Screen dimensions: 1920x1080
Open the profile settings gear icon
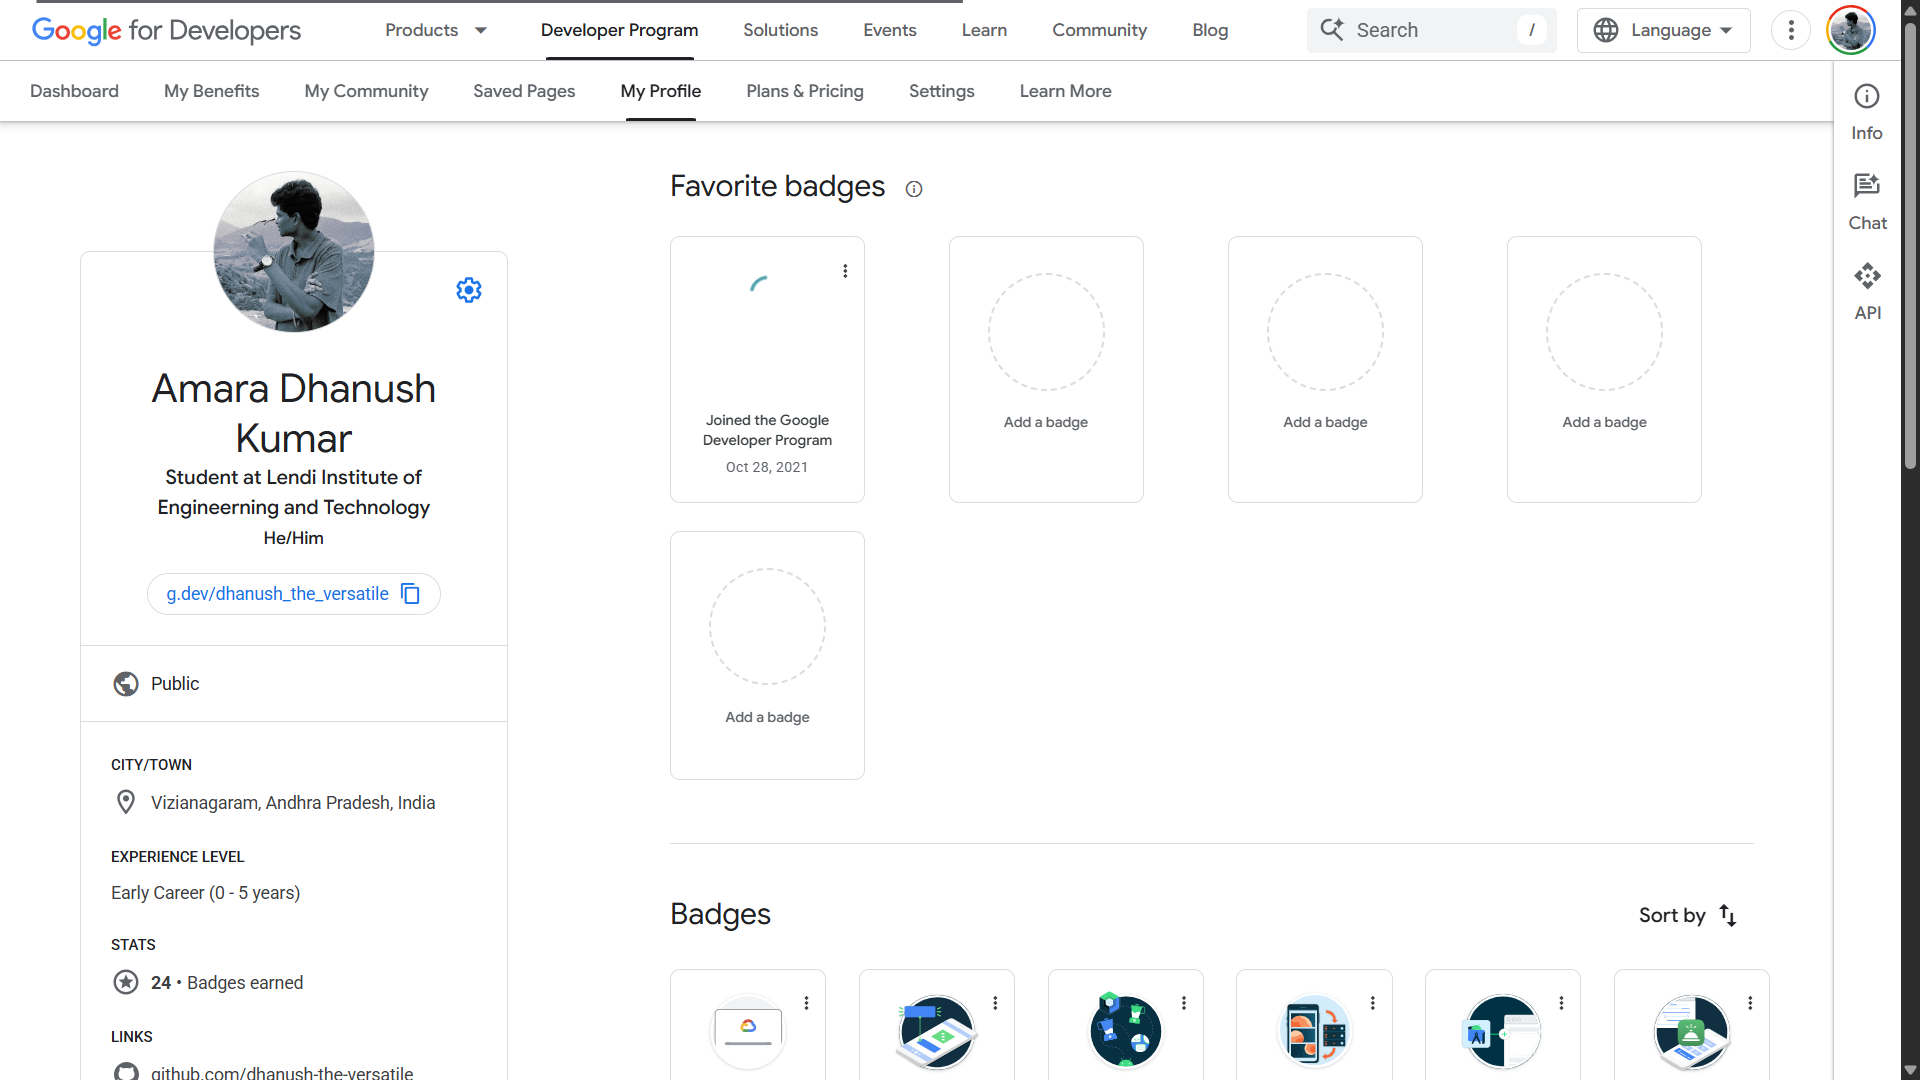point(469,290)
